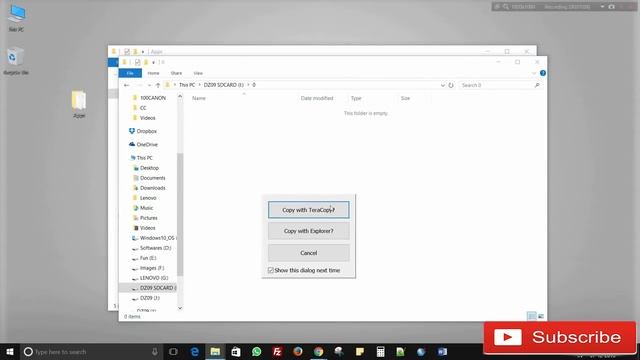640x360 pixels.
Task: Open File Explorer taskbar icon
Action: [x=215, y=351]
